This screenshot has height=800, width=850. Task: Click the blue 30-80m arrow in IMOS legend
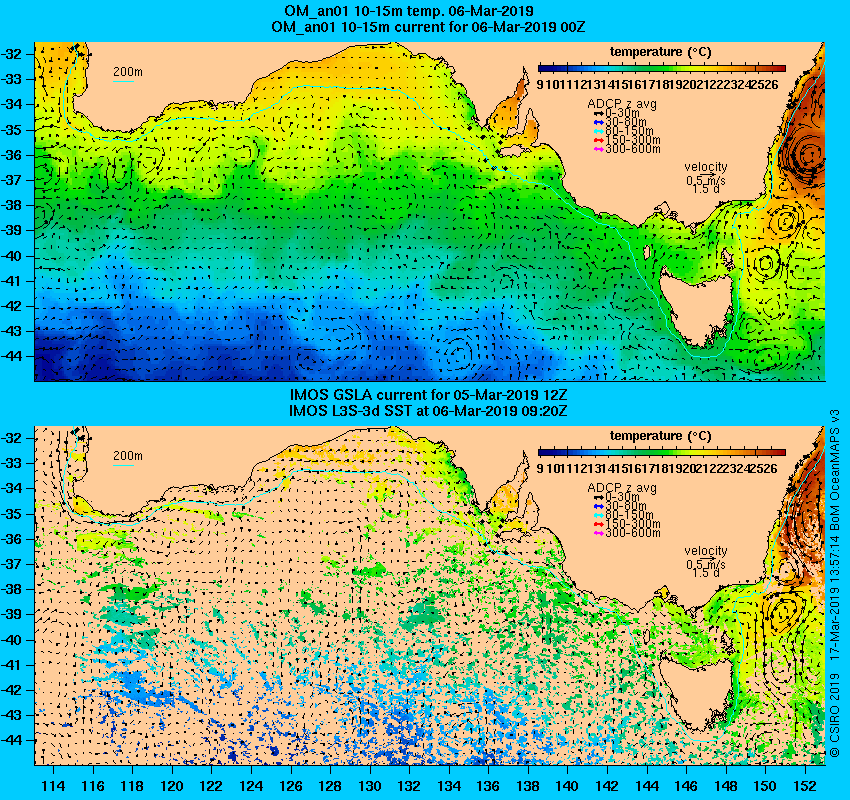(x=598, y=506)
